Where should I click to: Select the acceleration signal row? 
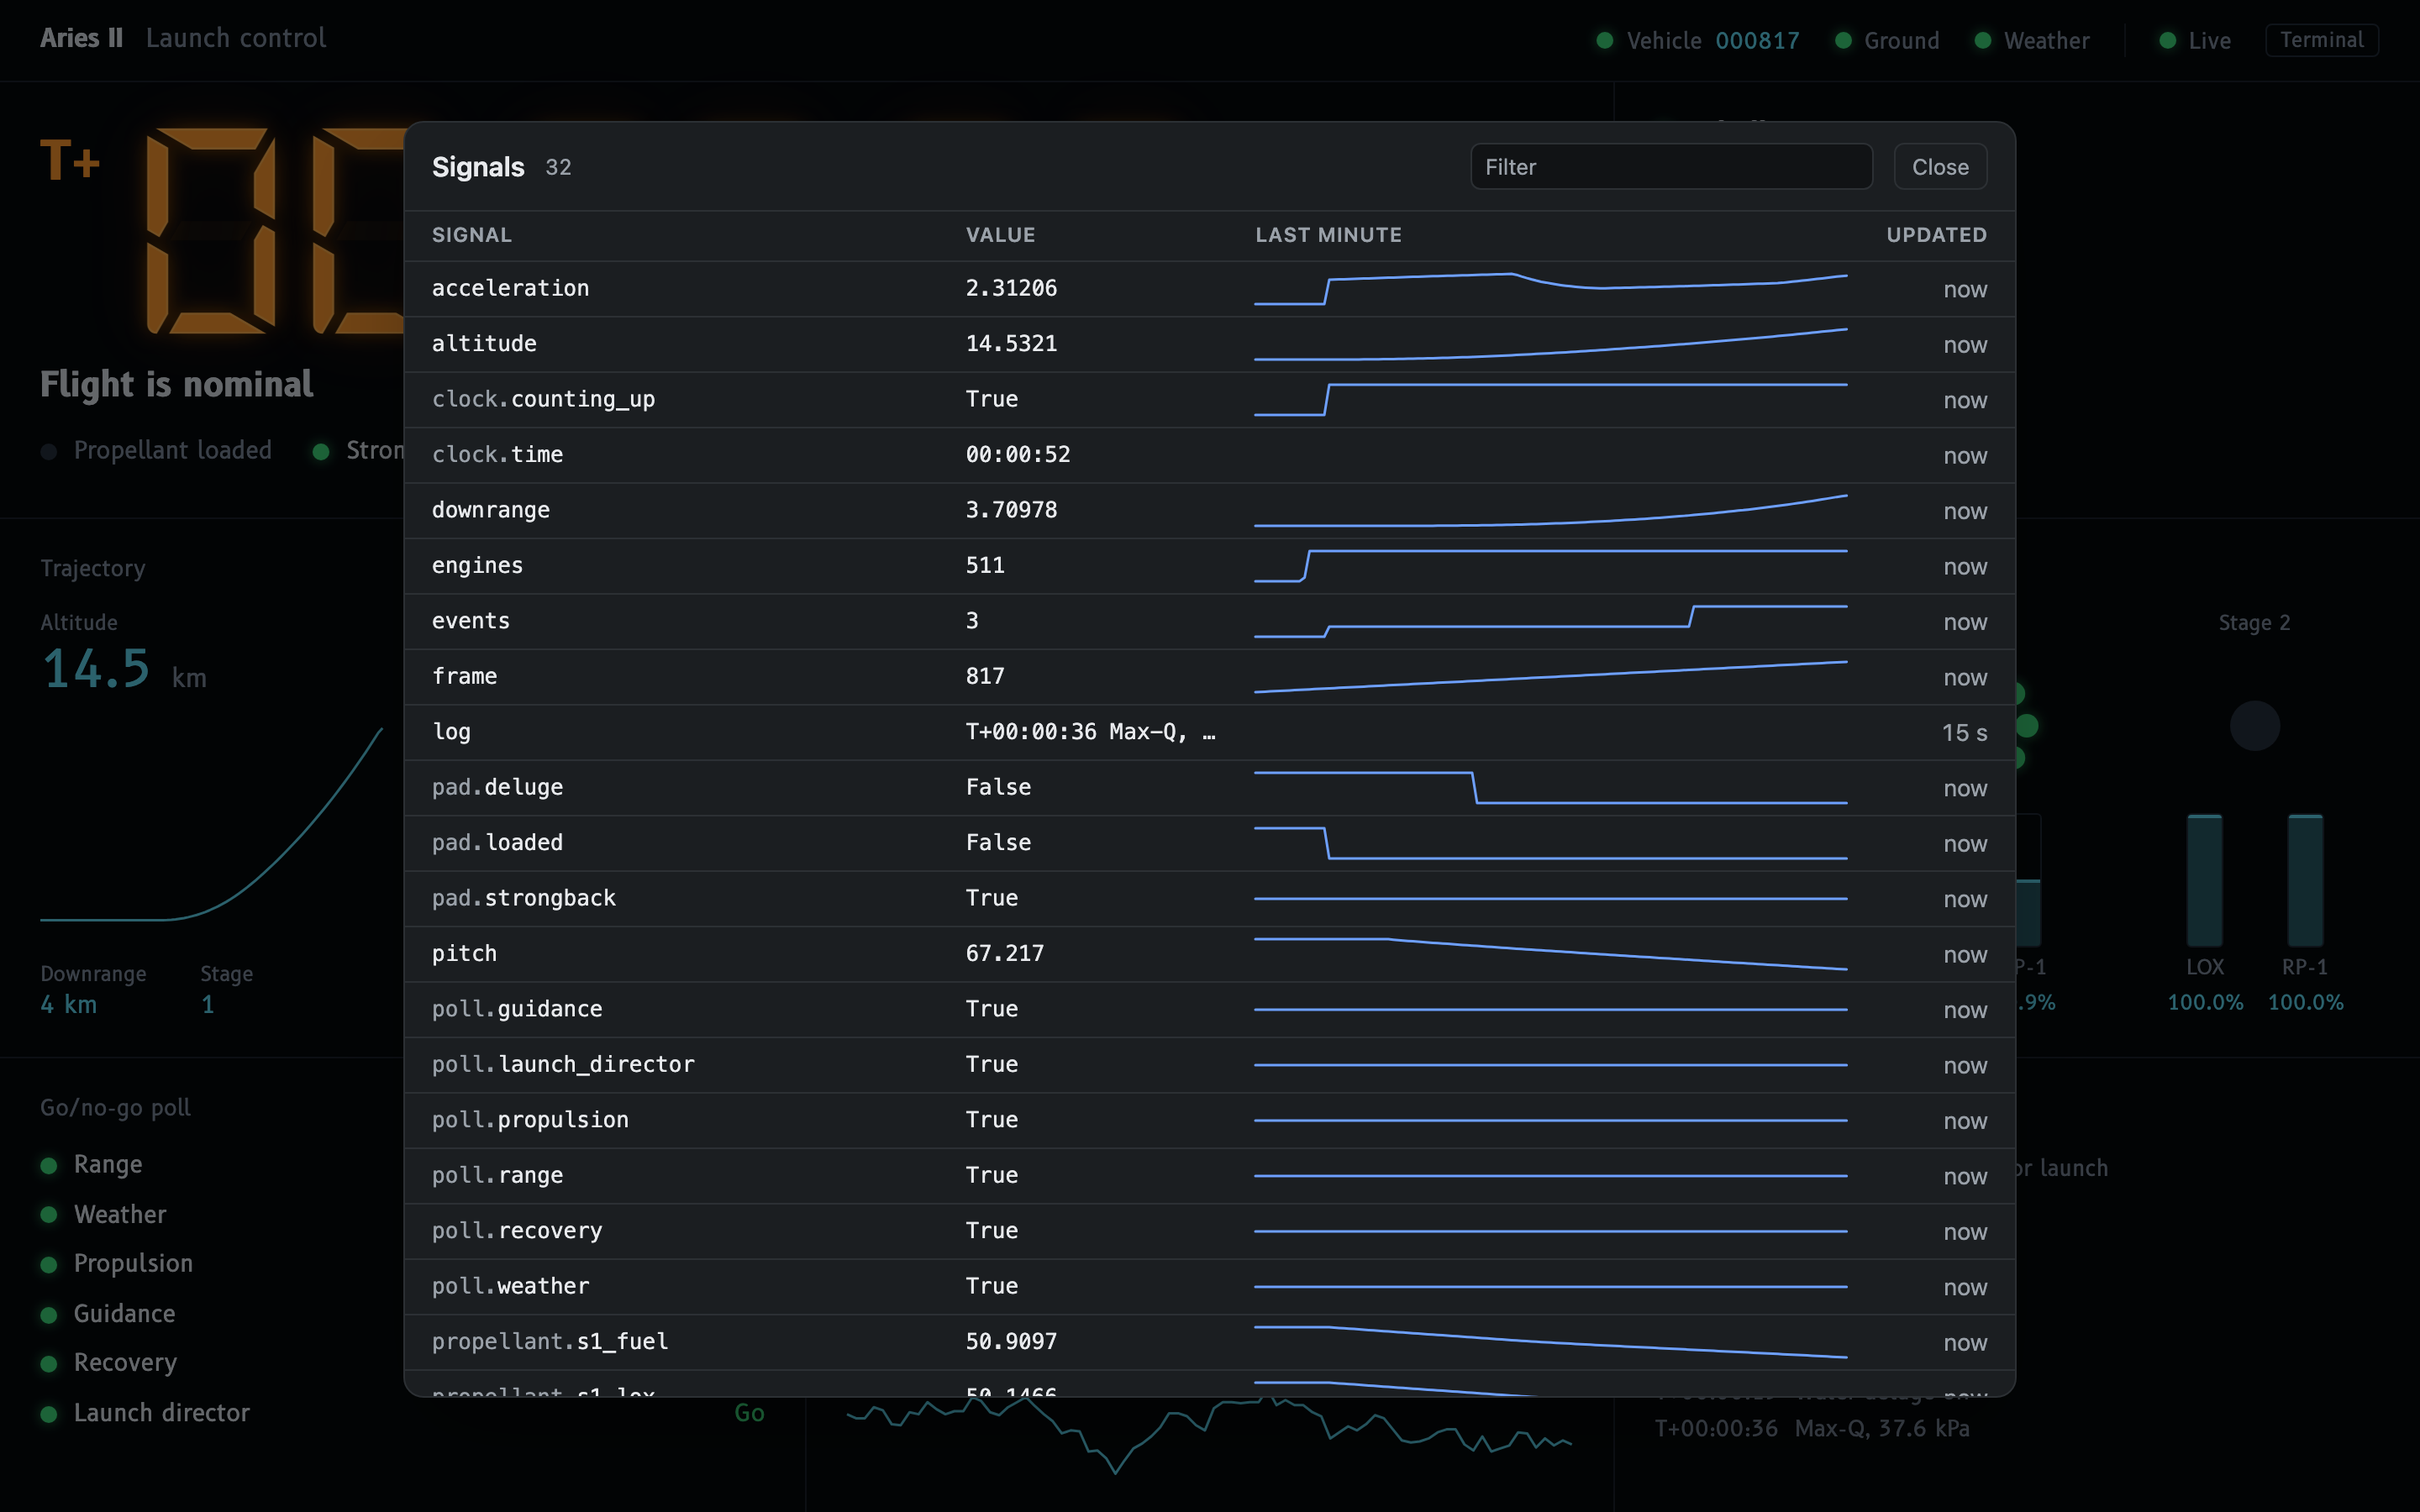[x=1209, y=289]
